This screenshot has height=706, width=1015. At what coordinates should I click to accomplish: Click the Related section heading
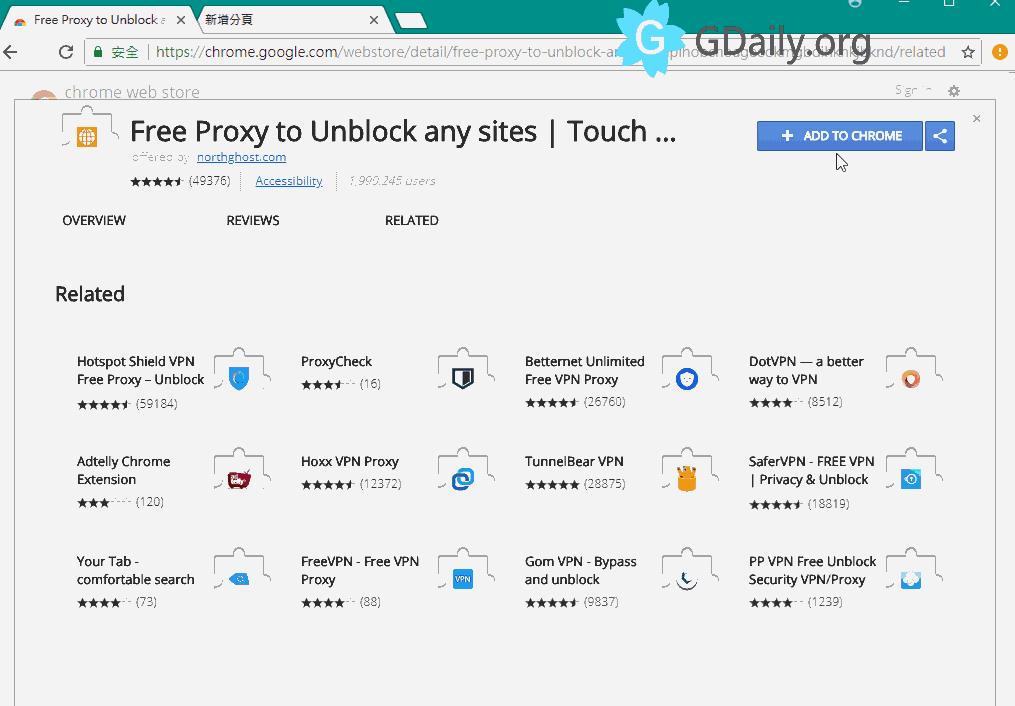click(90, 294)
